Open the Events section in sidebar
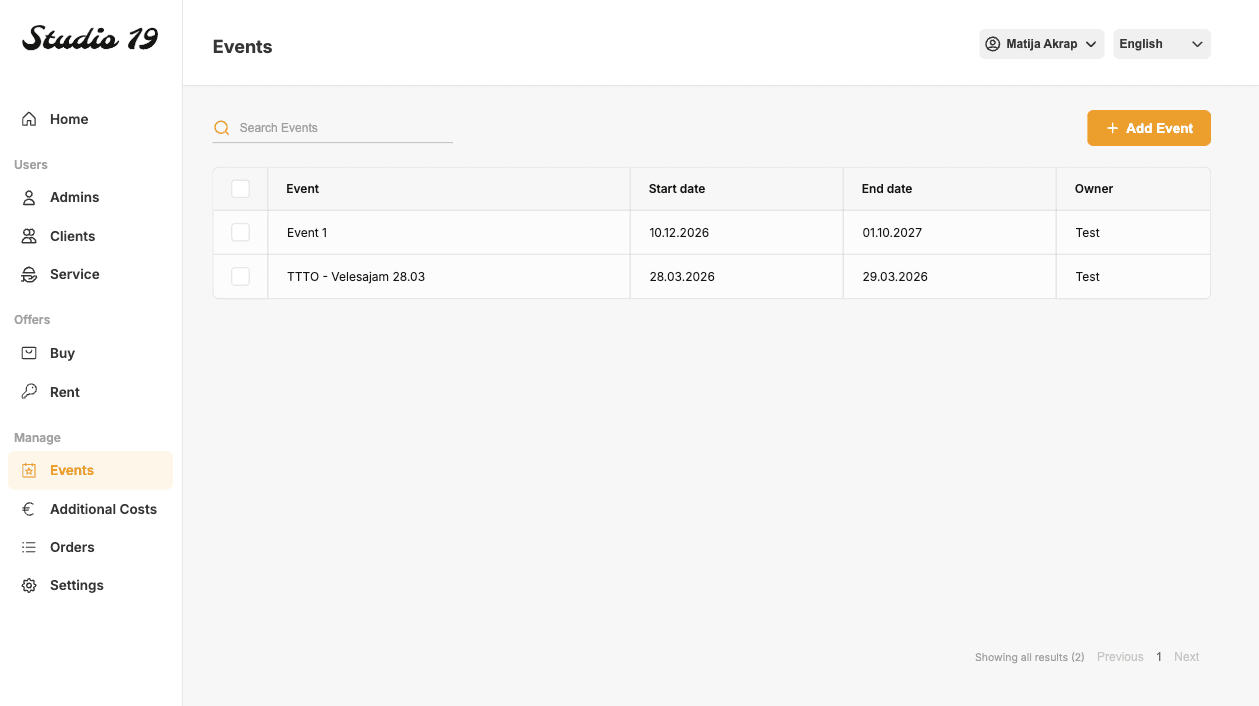This screenshot has width=1259, height=706. pyautogui.click(x=71, y=470)
